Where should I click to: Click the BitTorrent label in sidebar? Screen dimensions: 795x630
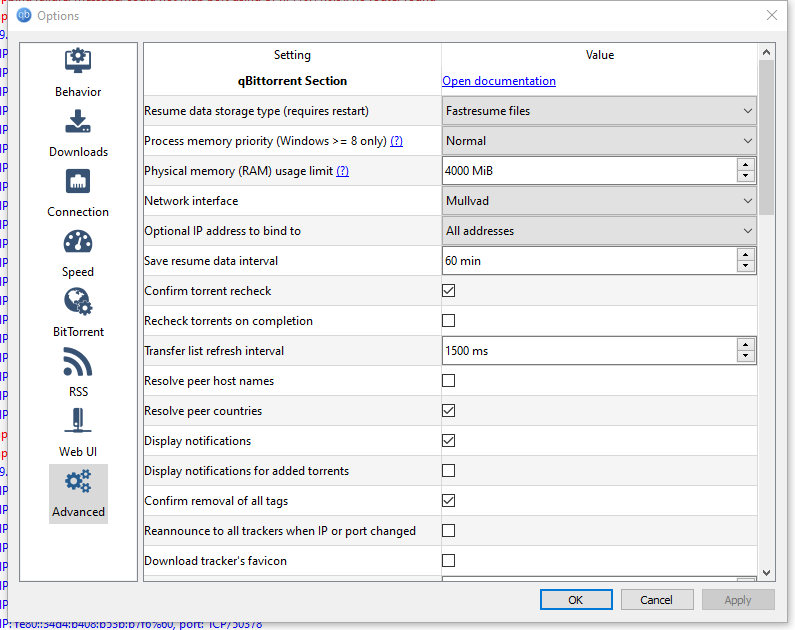click(x=78, y=331)
